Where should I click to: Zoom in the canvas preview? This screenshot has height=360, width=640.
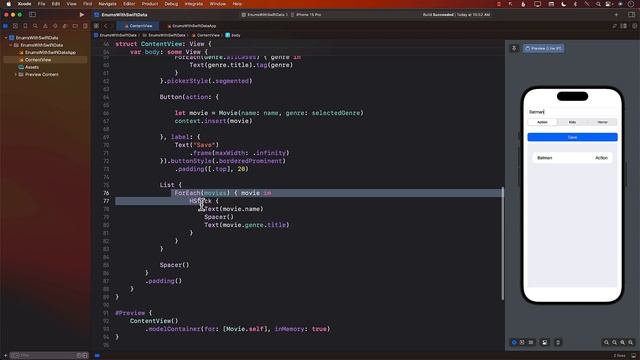click(631, 342)
